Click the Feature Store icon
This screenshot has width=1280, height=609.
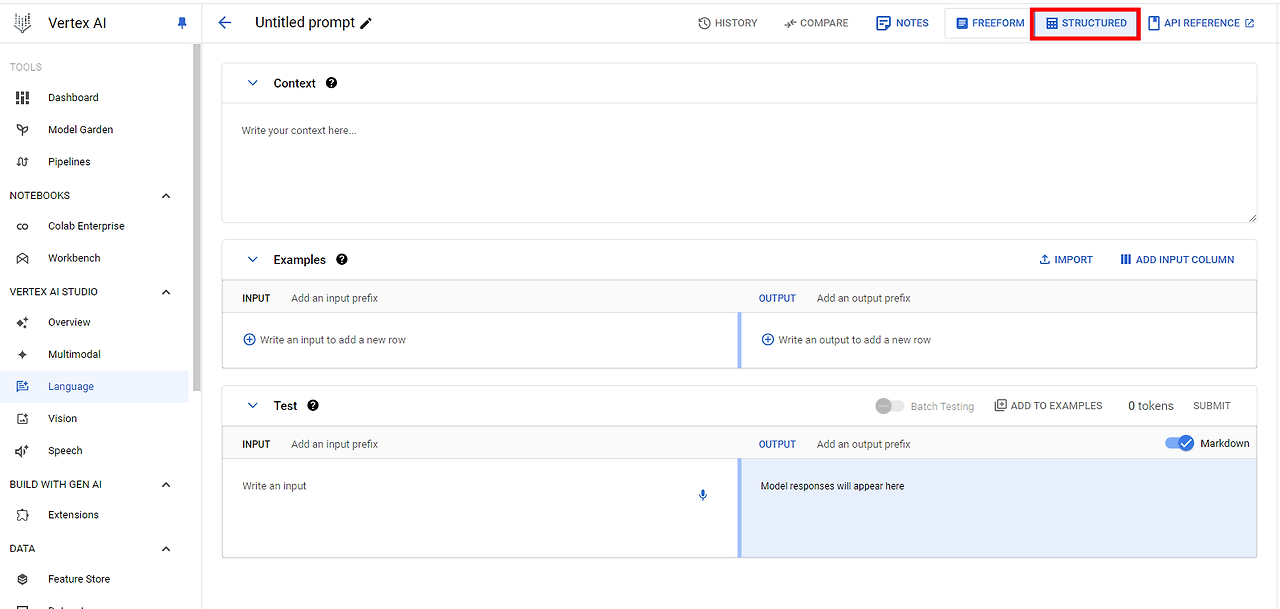pyautogui.click(x=23, y=579)
